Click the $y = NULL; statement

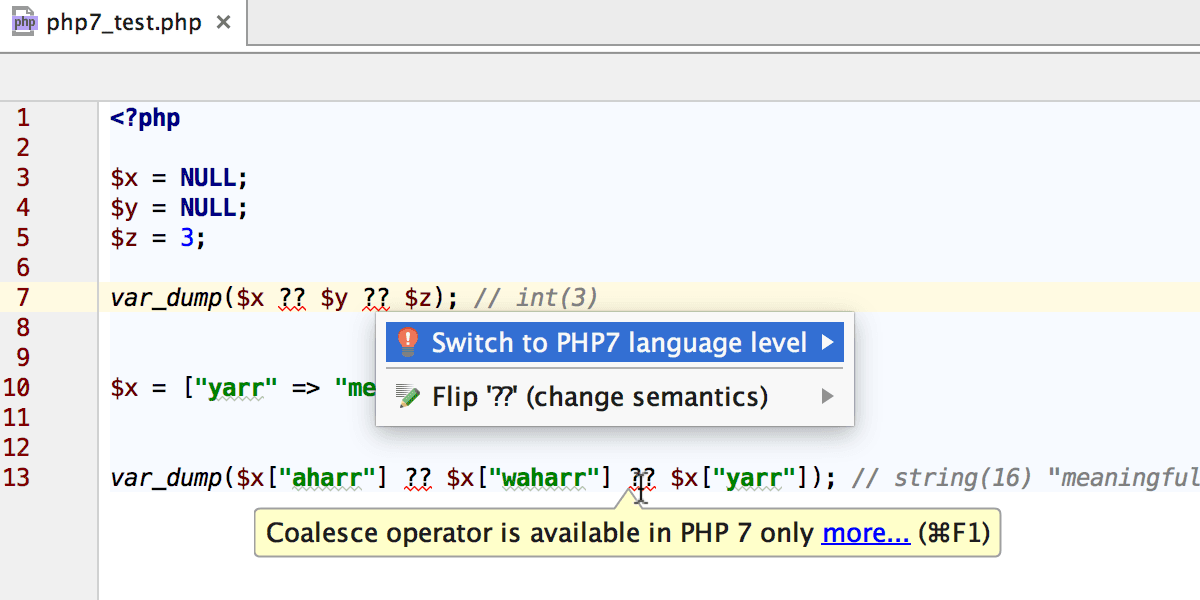[179, 208]
